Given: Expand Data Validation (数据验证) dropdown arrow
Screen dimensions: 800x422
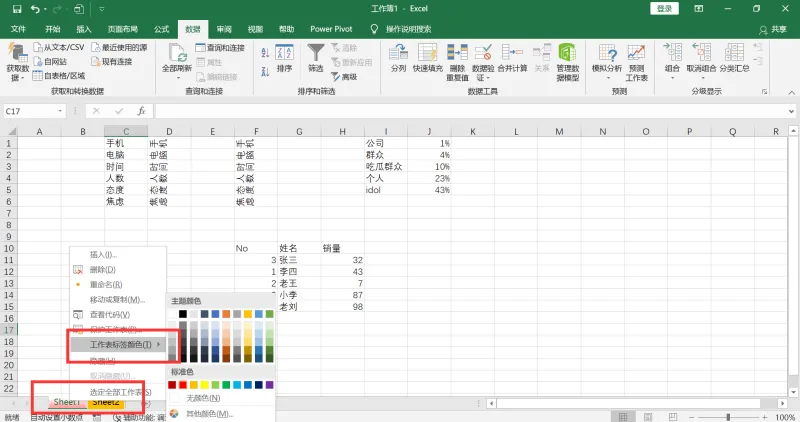Looking at the screenshot, I should tap(488, 78).
